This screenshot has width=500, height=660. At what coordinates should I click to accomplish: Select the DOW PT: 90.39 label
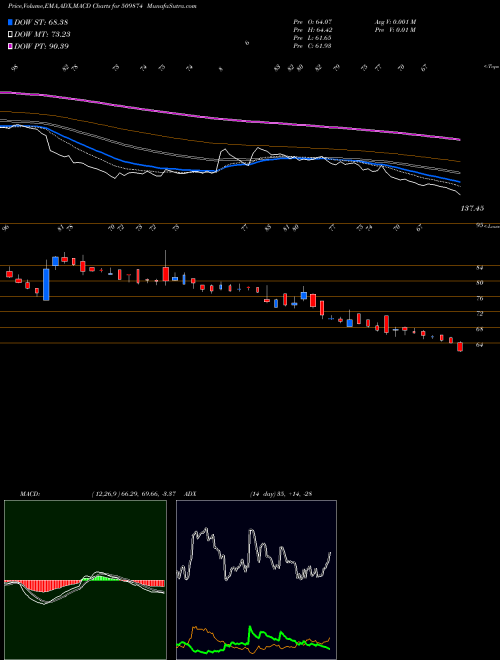click(42, 46)
